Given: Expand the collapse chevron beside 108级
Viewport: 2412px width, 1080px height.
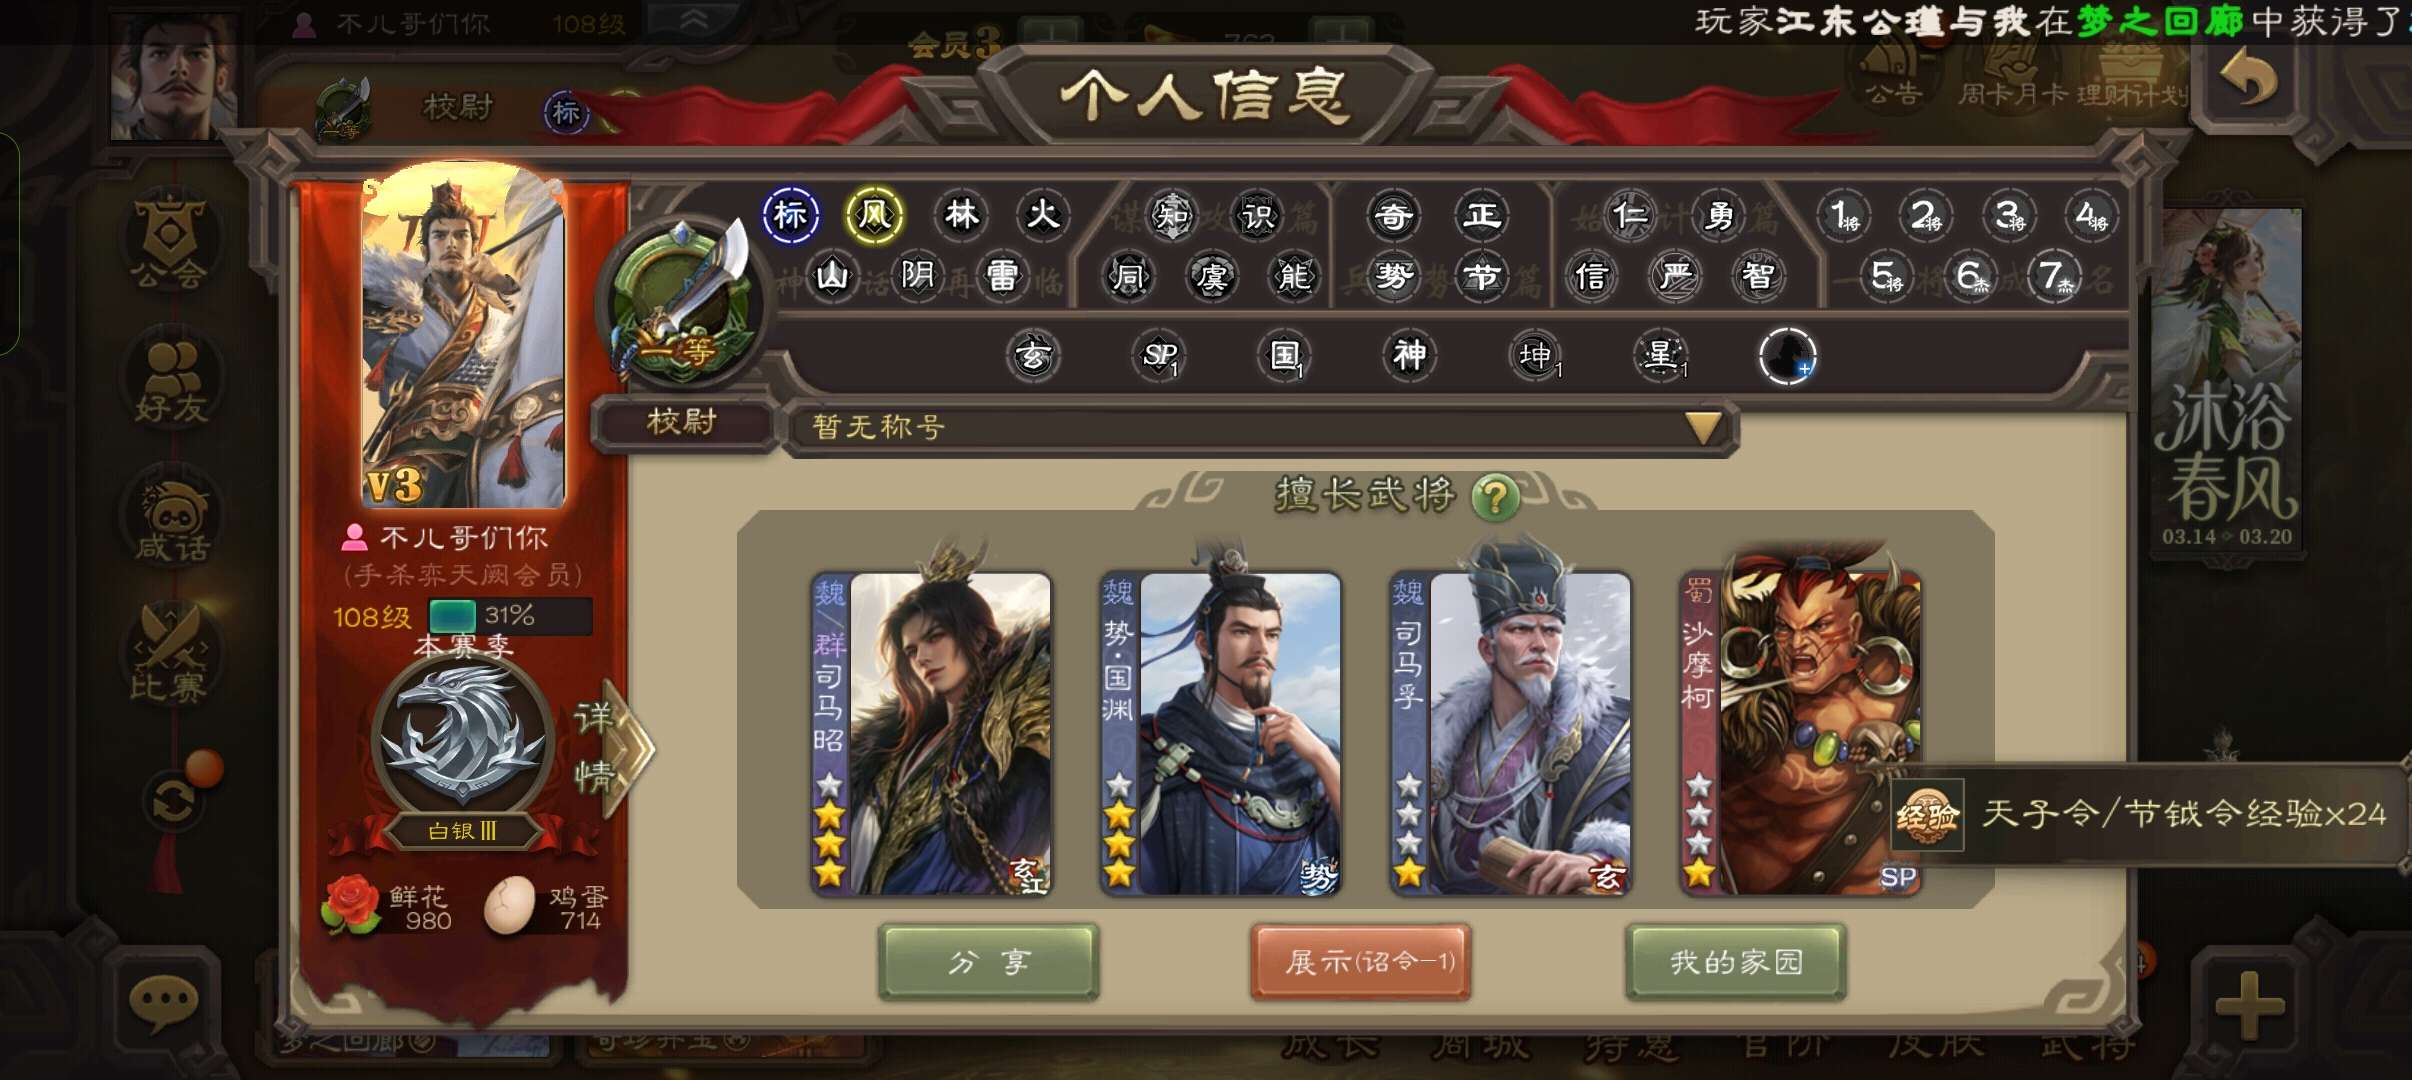Looking at the screenshot, I should (694, 19).
